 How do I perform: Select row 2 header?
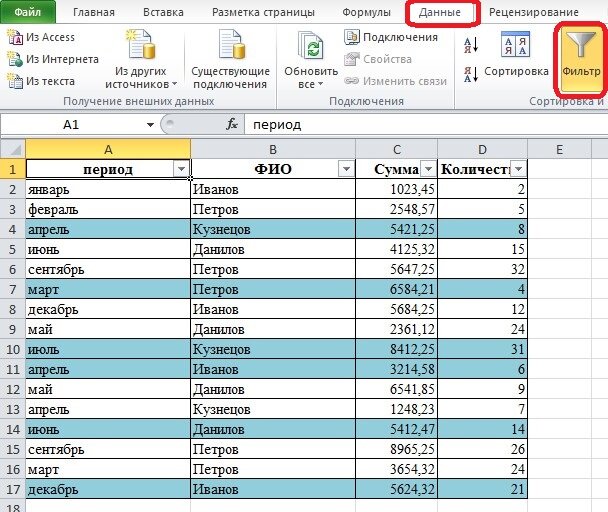[13, 189]
